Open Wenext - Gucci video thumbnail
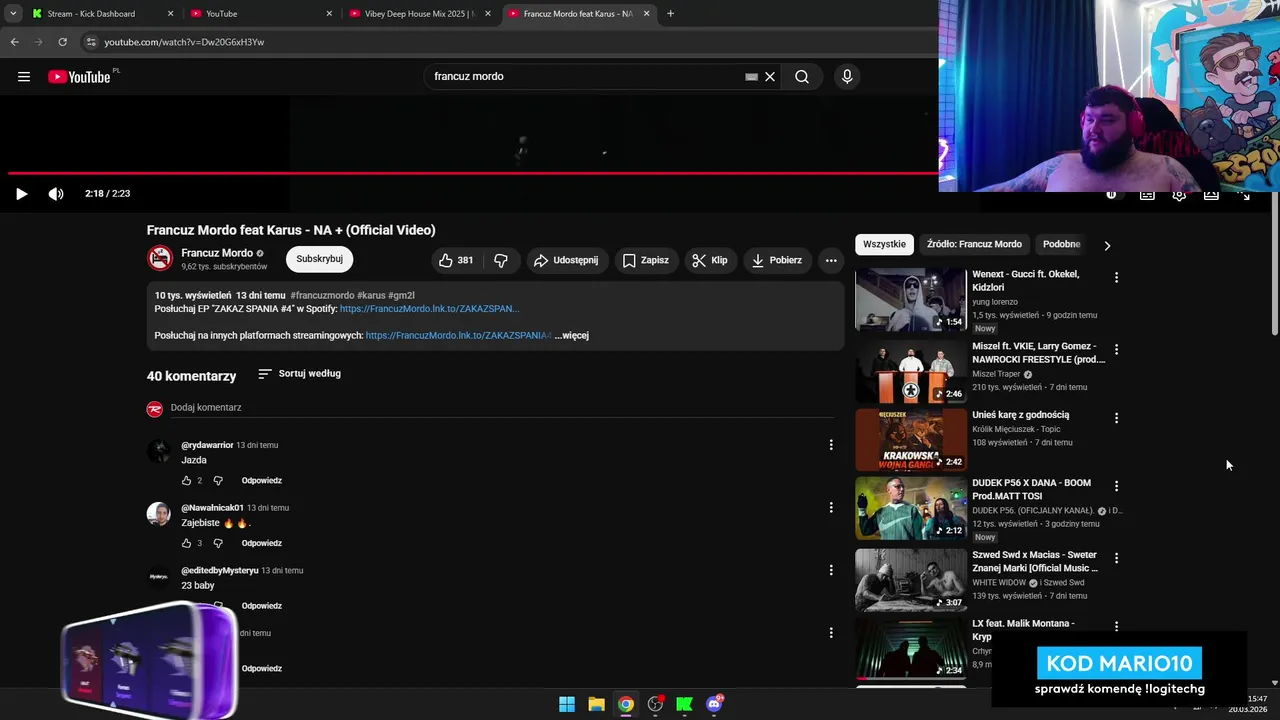Image resolution: width=1280 pixels, height=720 pixels. click(911, 300)
